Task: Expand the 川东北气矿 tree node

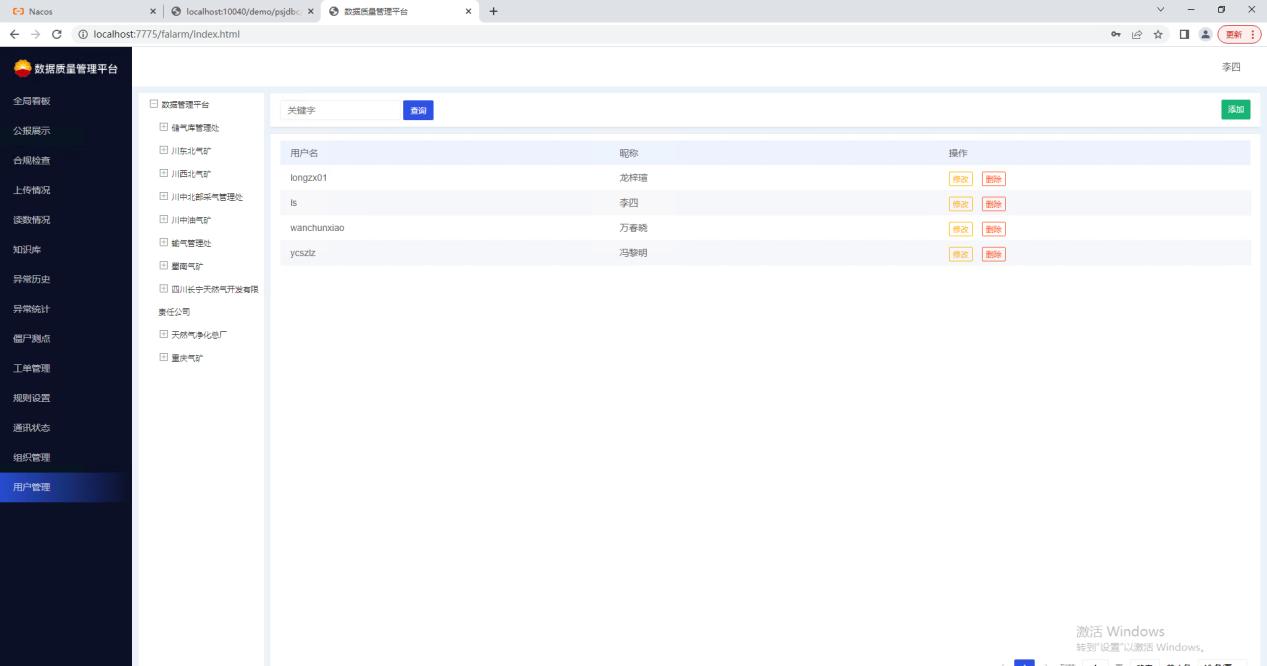Action: [164, 150]
